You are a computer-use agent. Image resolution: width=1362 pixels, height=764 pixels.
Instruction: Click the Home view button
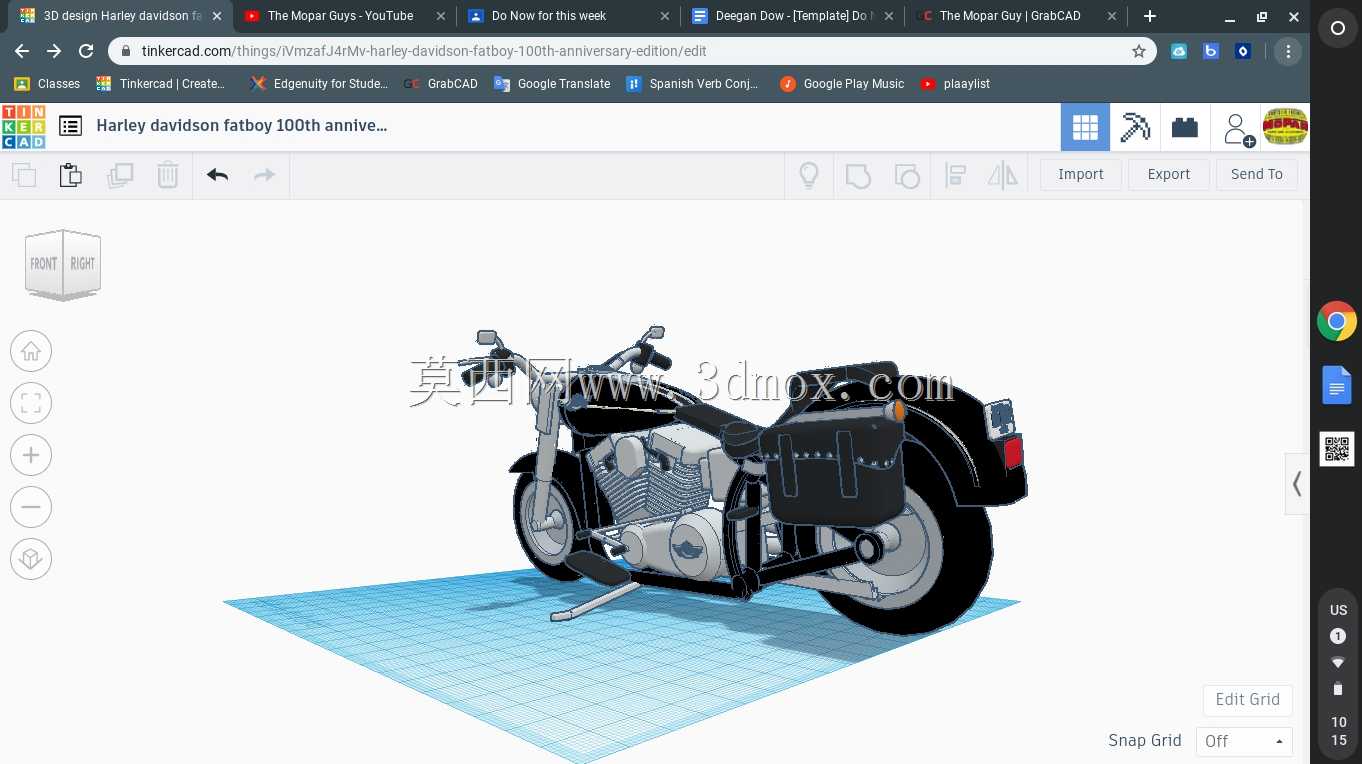31,351
